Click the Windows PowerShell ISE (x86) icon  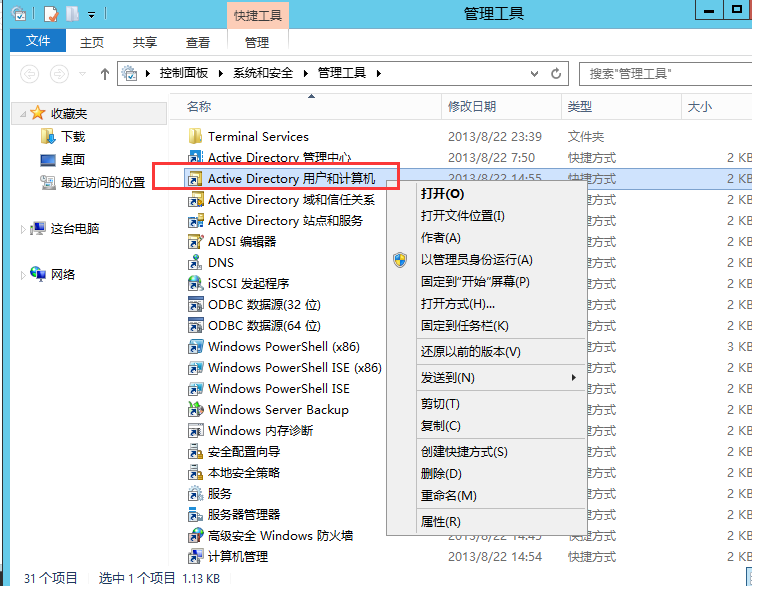coord(195,367)
